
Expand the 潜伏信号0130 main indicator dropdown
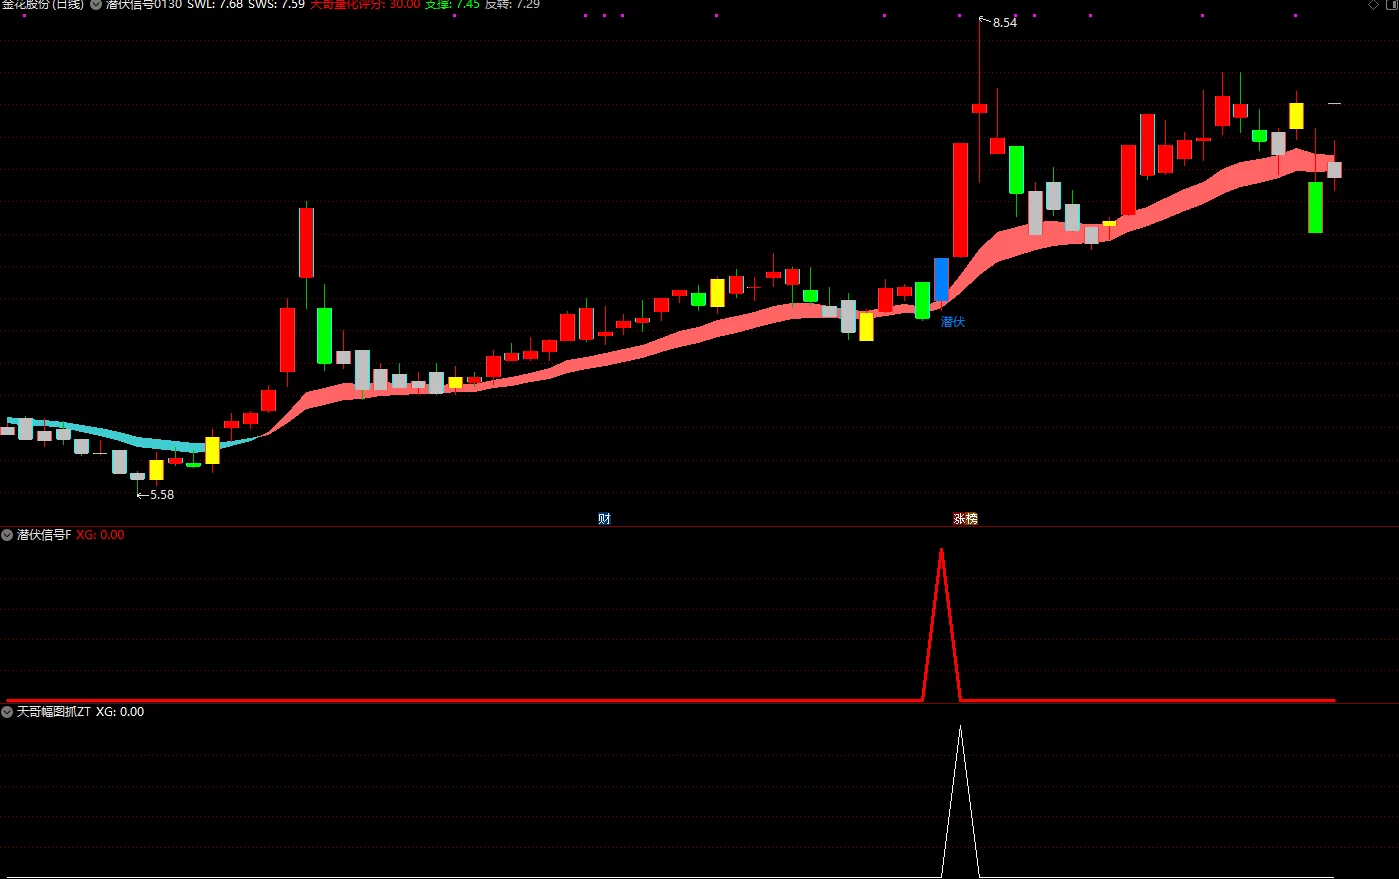click(96, 4)
